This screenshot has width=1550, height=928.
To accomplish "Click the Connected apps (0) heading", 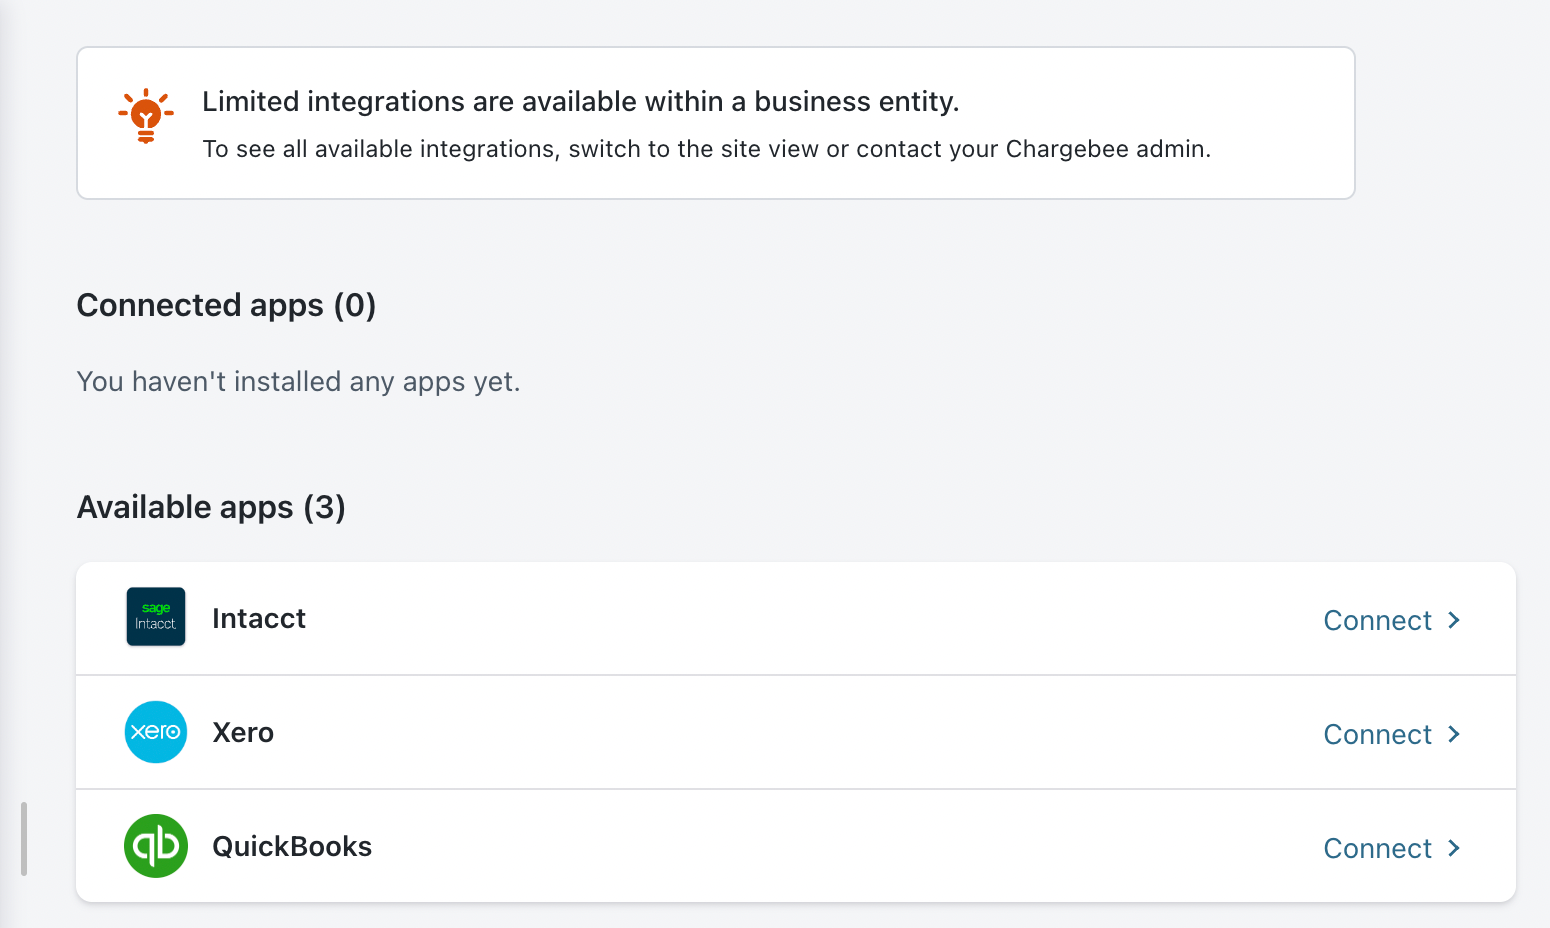I will pyautogui.click(x=226, y=305).
